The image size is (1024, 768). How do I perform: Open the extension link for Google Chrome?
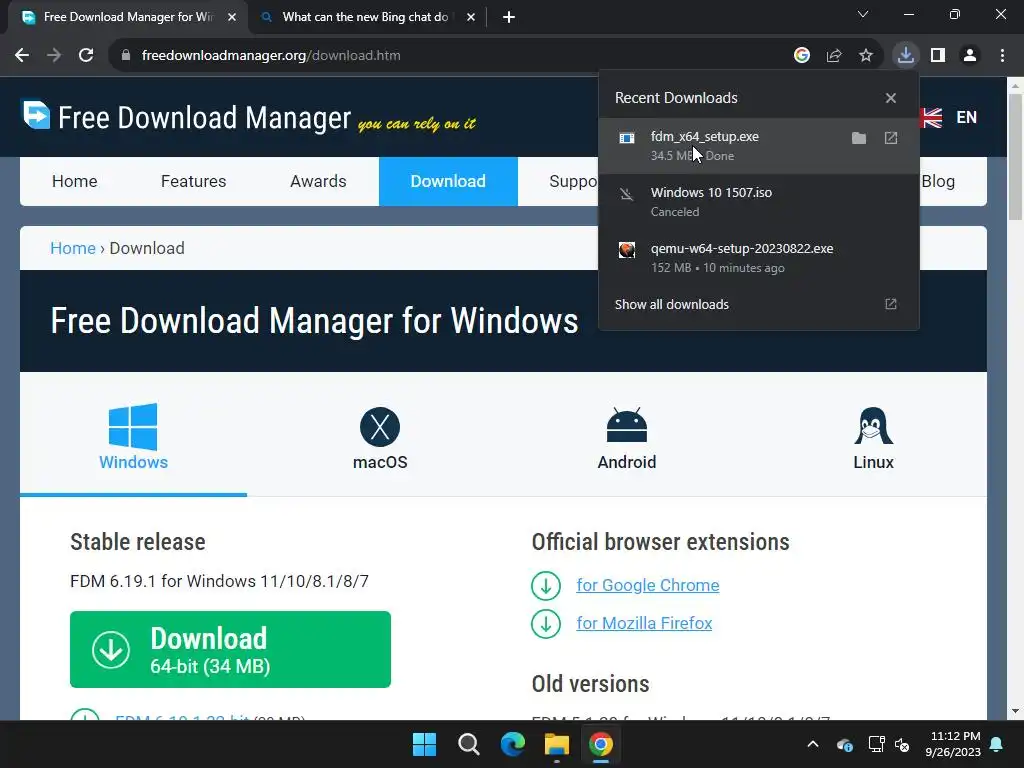(648, 585)
